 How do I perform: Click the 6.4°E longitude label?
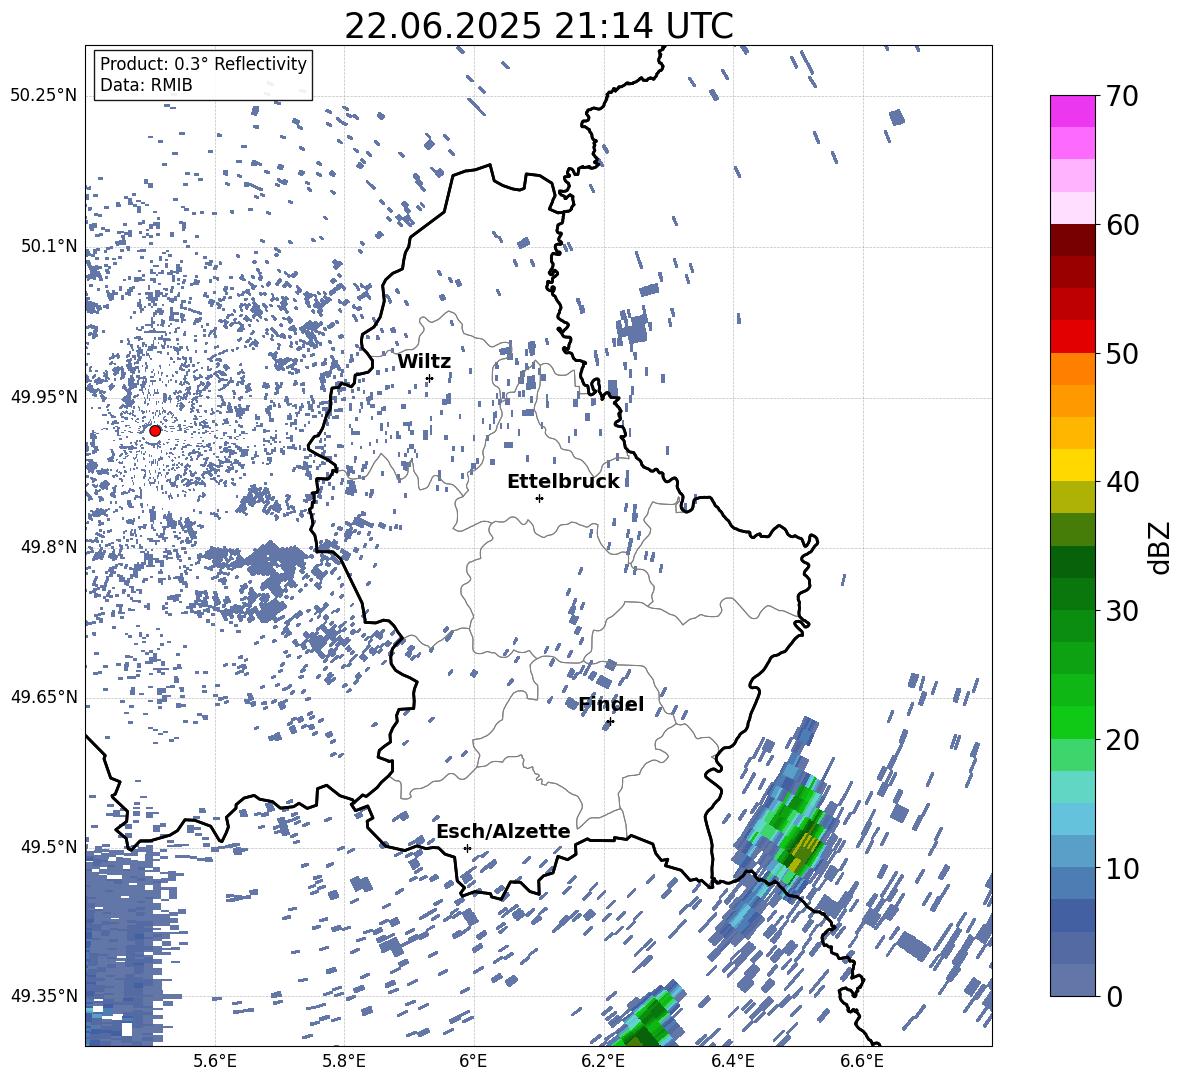pyautogui.click(x=732, y=1061)
